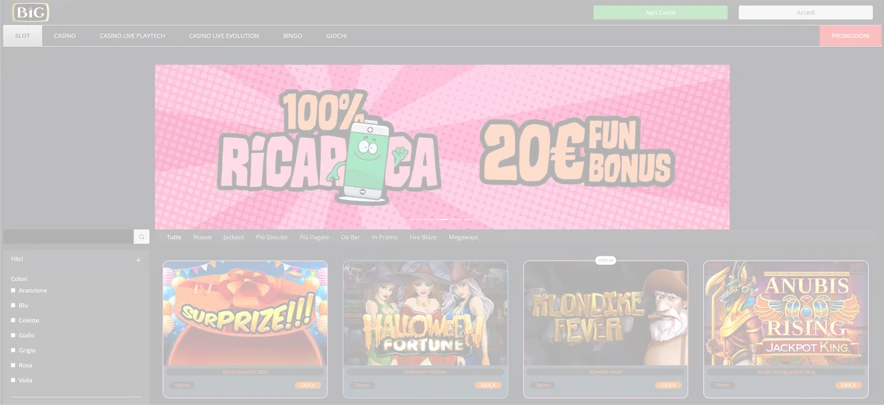Open the Klondike Fever thumbnail
The image size is (884, 405).
click(605, 313)
